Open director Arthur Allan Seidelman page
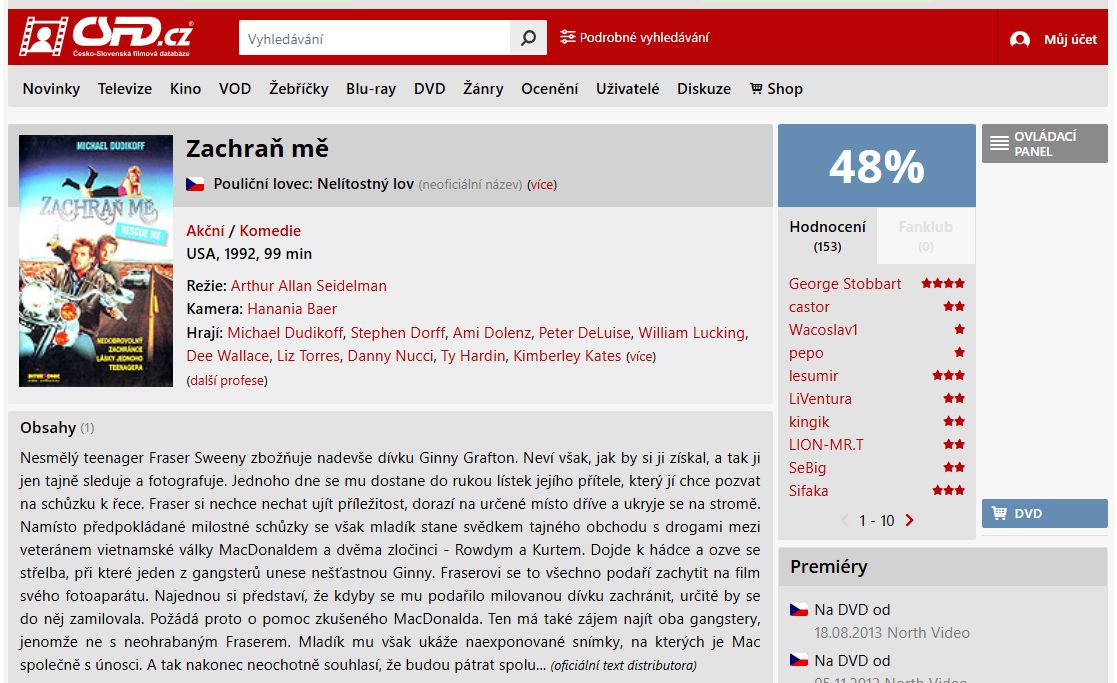 click(x=308, y=286)
